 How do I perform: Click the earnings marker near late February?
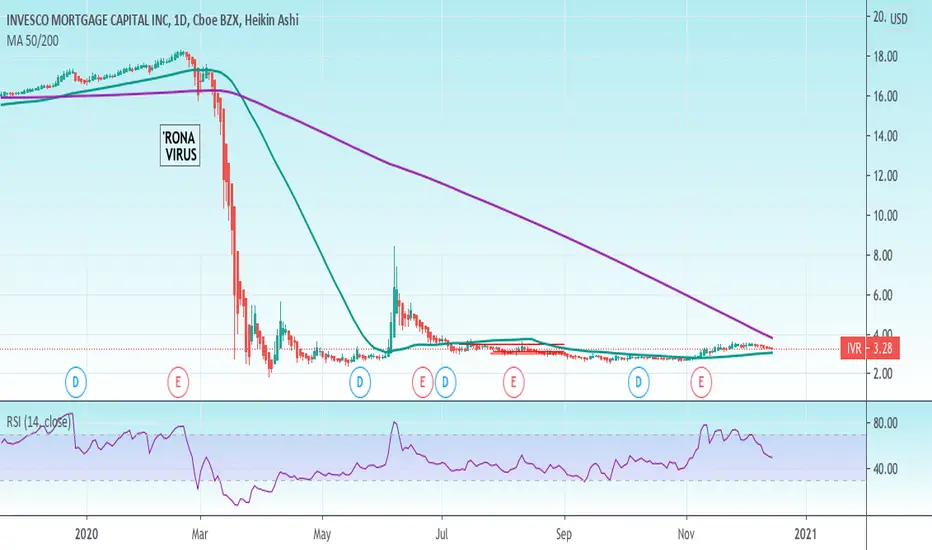click(178, 383)
